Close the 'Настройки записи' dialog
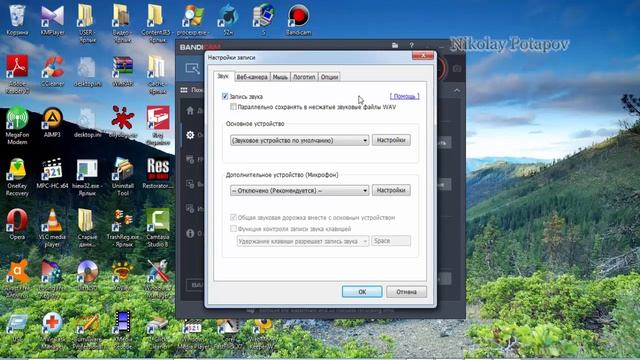This screenshot has width=640, height=360. click(422, 55)
